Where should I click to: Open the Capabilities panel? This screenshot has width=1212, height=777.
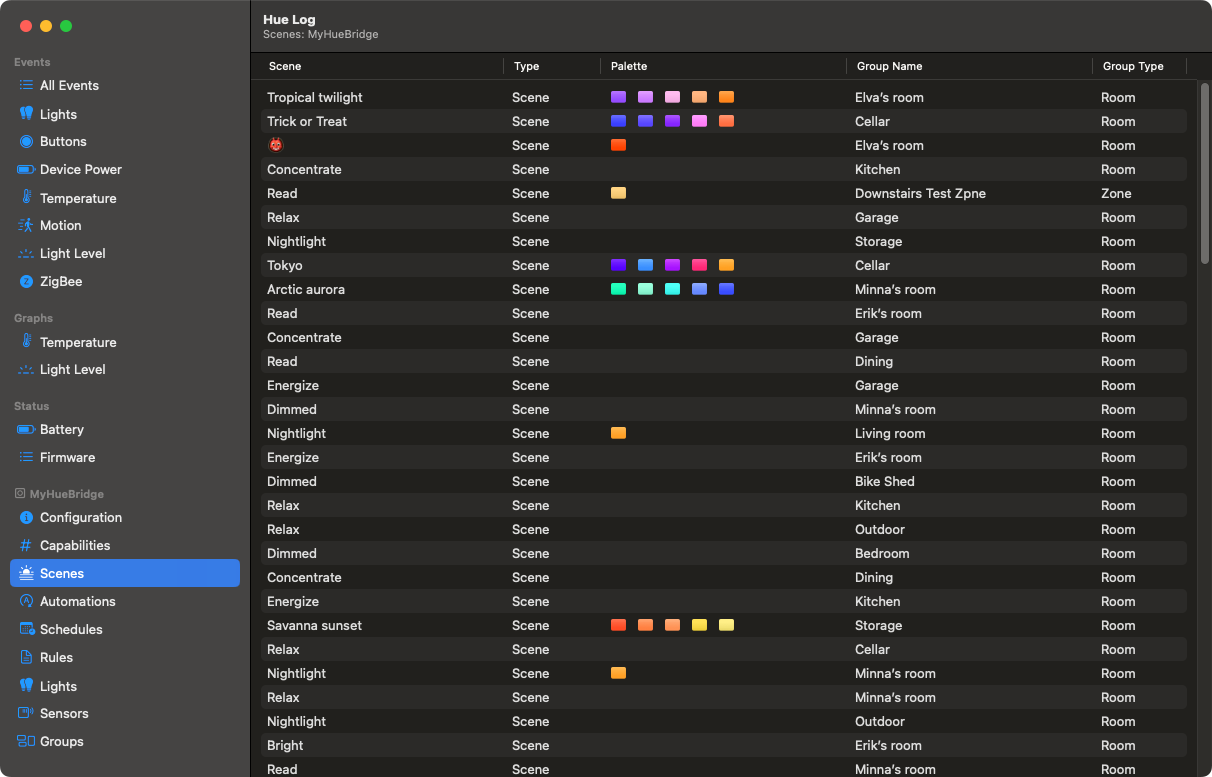point(72,546)
